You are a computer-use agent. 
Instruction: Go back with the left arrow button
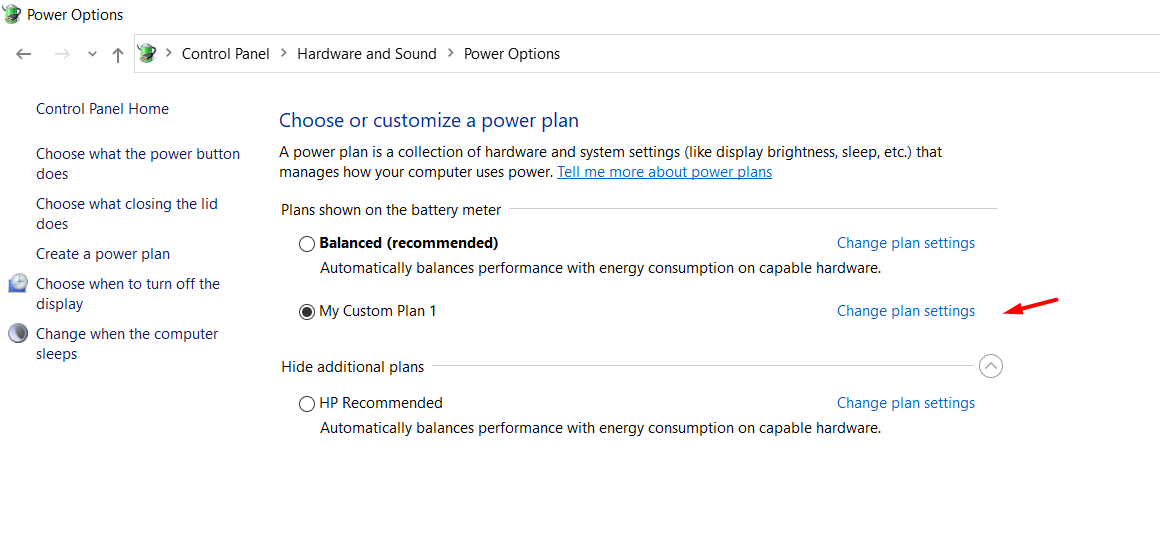click(24, 54)
